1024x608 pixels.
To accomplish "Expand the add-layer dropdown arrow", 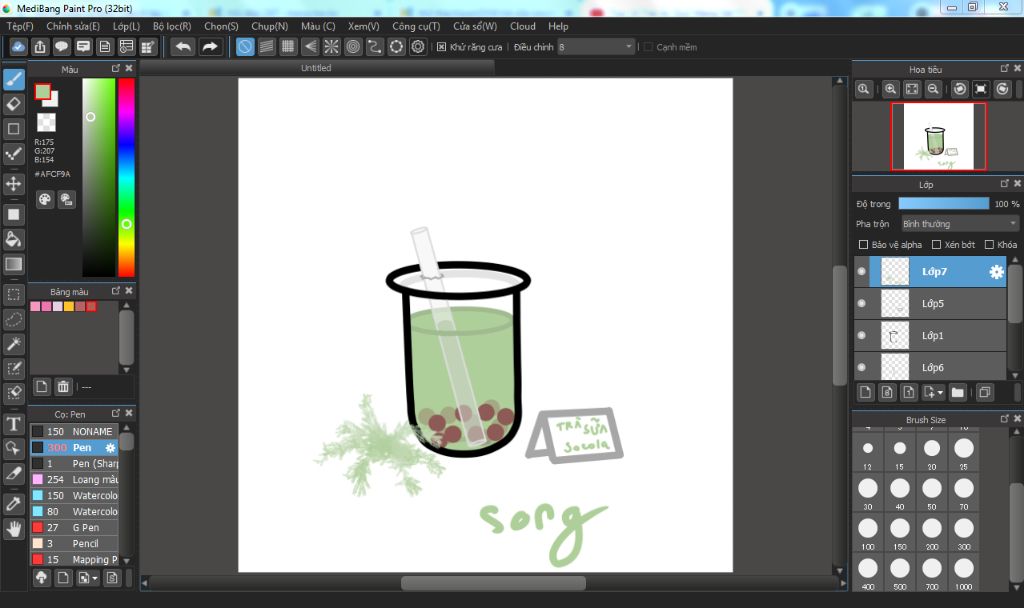I will 940,392.
